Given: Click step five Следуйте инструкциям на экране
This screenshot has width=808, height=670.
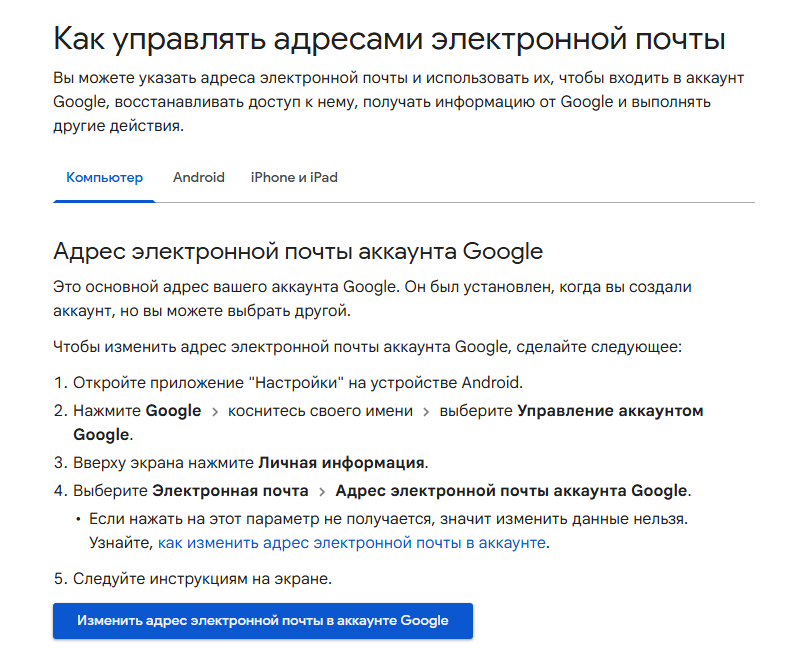Looking at the screenshot, I should click(201, 579).
